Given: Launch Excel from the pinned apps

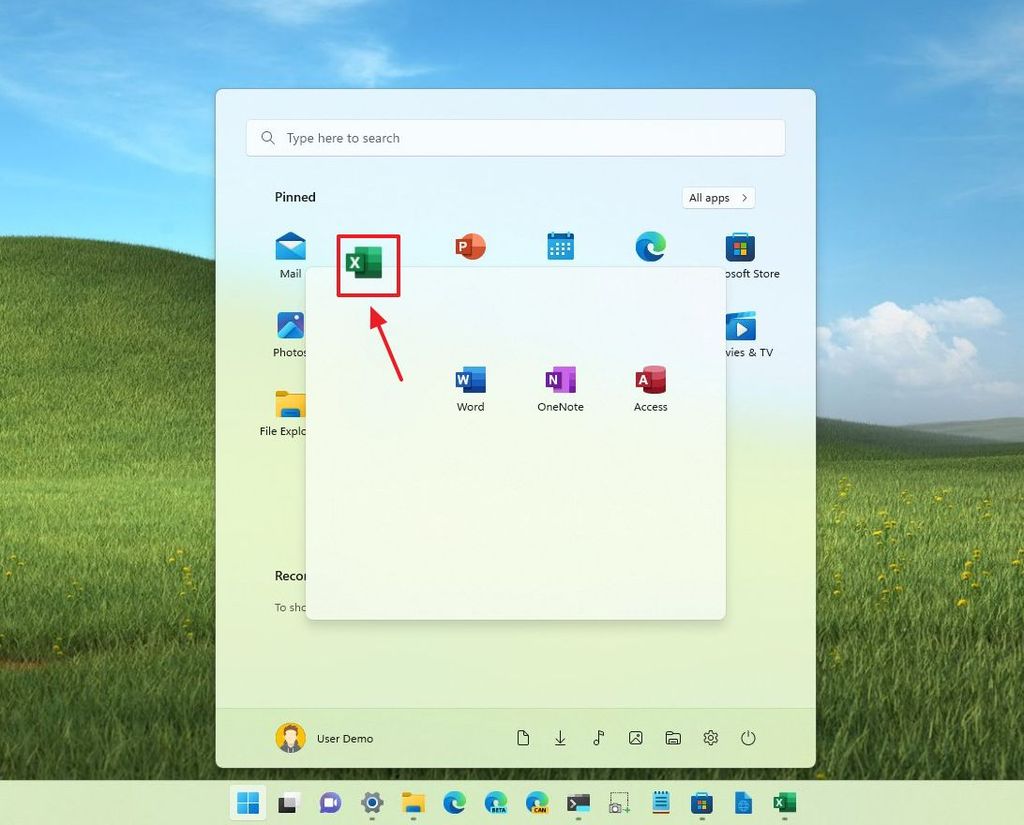Looking at the screenshot, I should (368, 262).
